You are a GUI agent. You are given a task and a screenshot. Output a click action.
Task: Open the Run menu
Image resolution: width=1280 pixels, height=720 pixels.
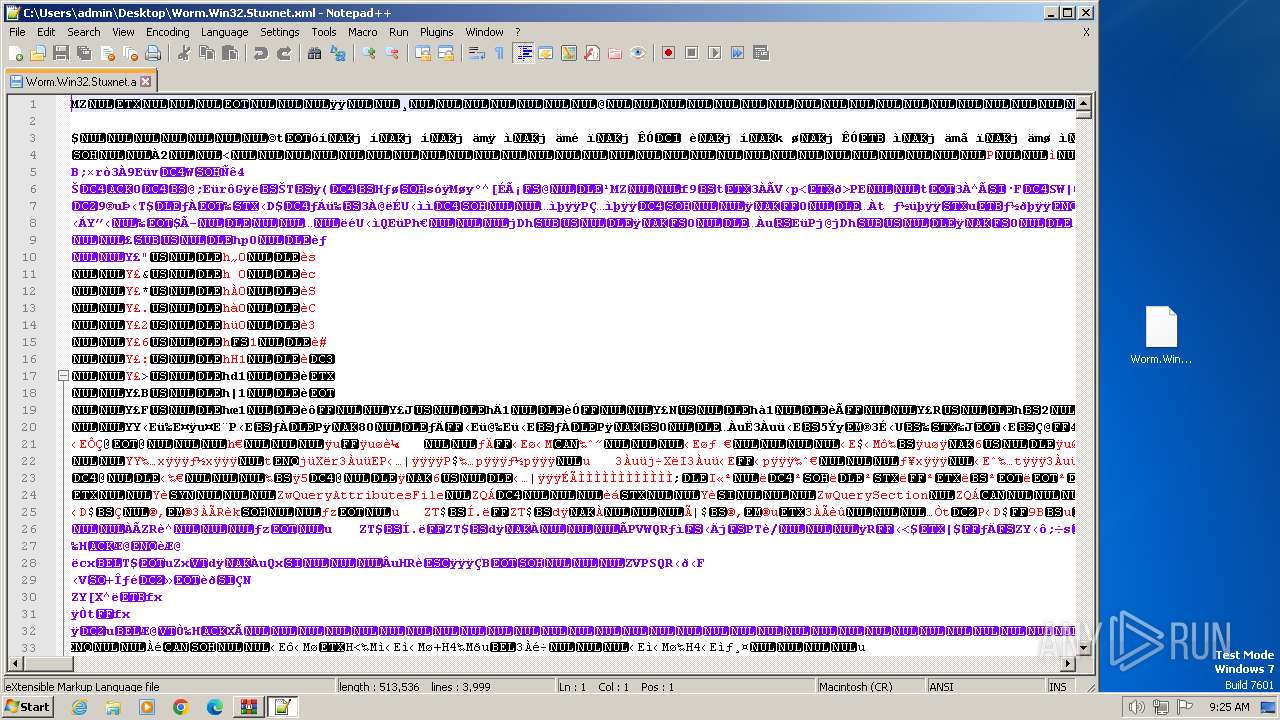coord(399,32)
